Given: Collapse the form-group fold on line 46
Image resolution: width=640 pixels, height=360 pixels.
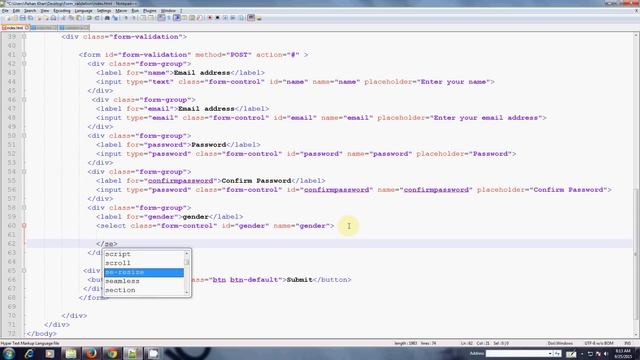Looking at the screenshot, I should point(24,100).
